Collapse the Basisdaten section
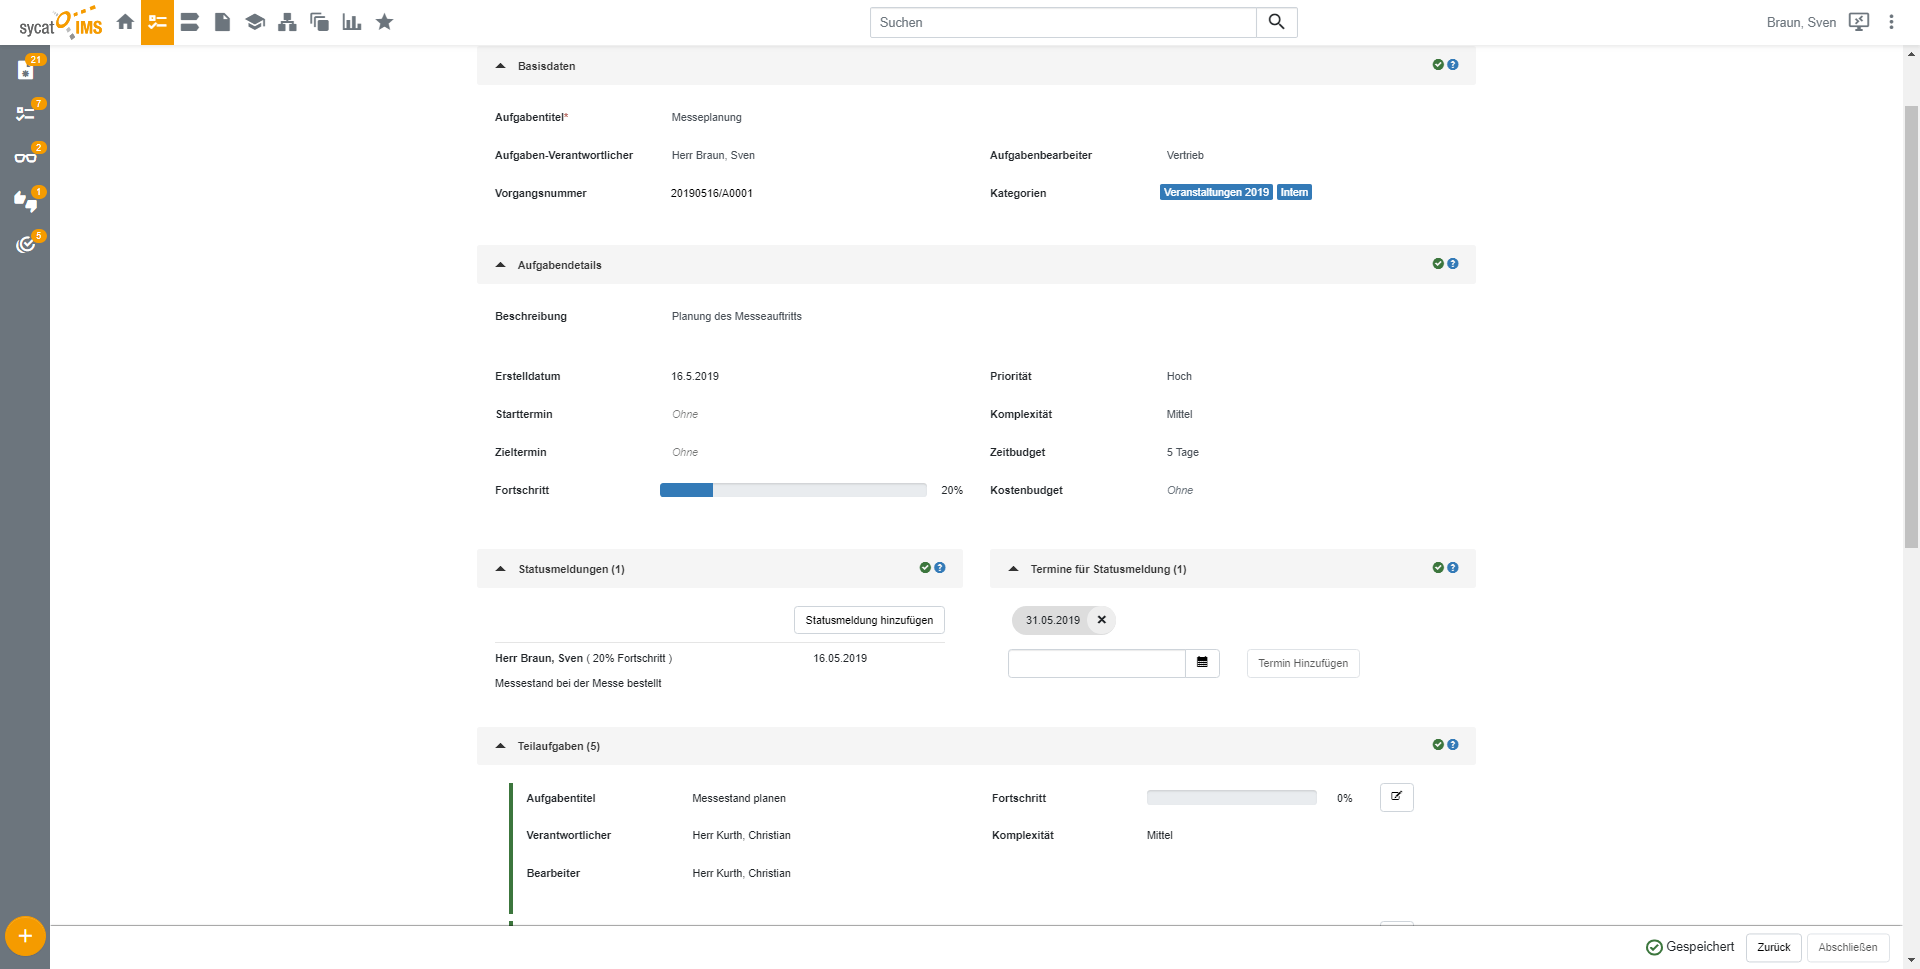1920x969 pixels. (x=501, y=66)
